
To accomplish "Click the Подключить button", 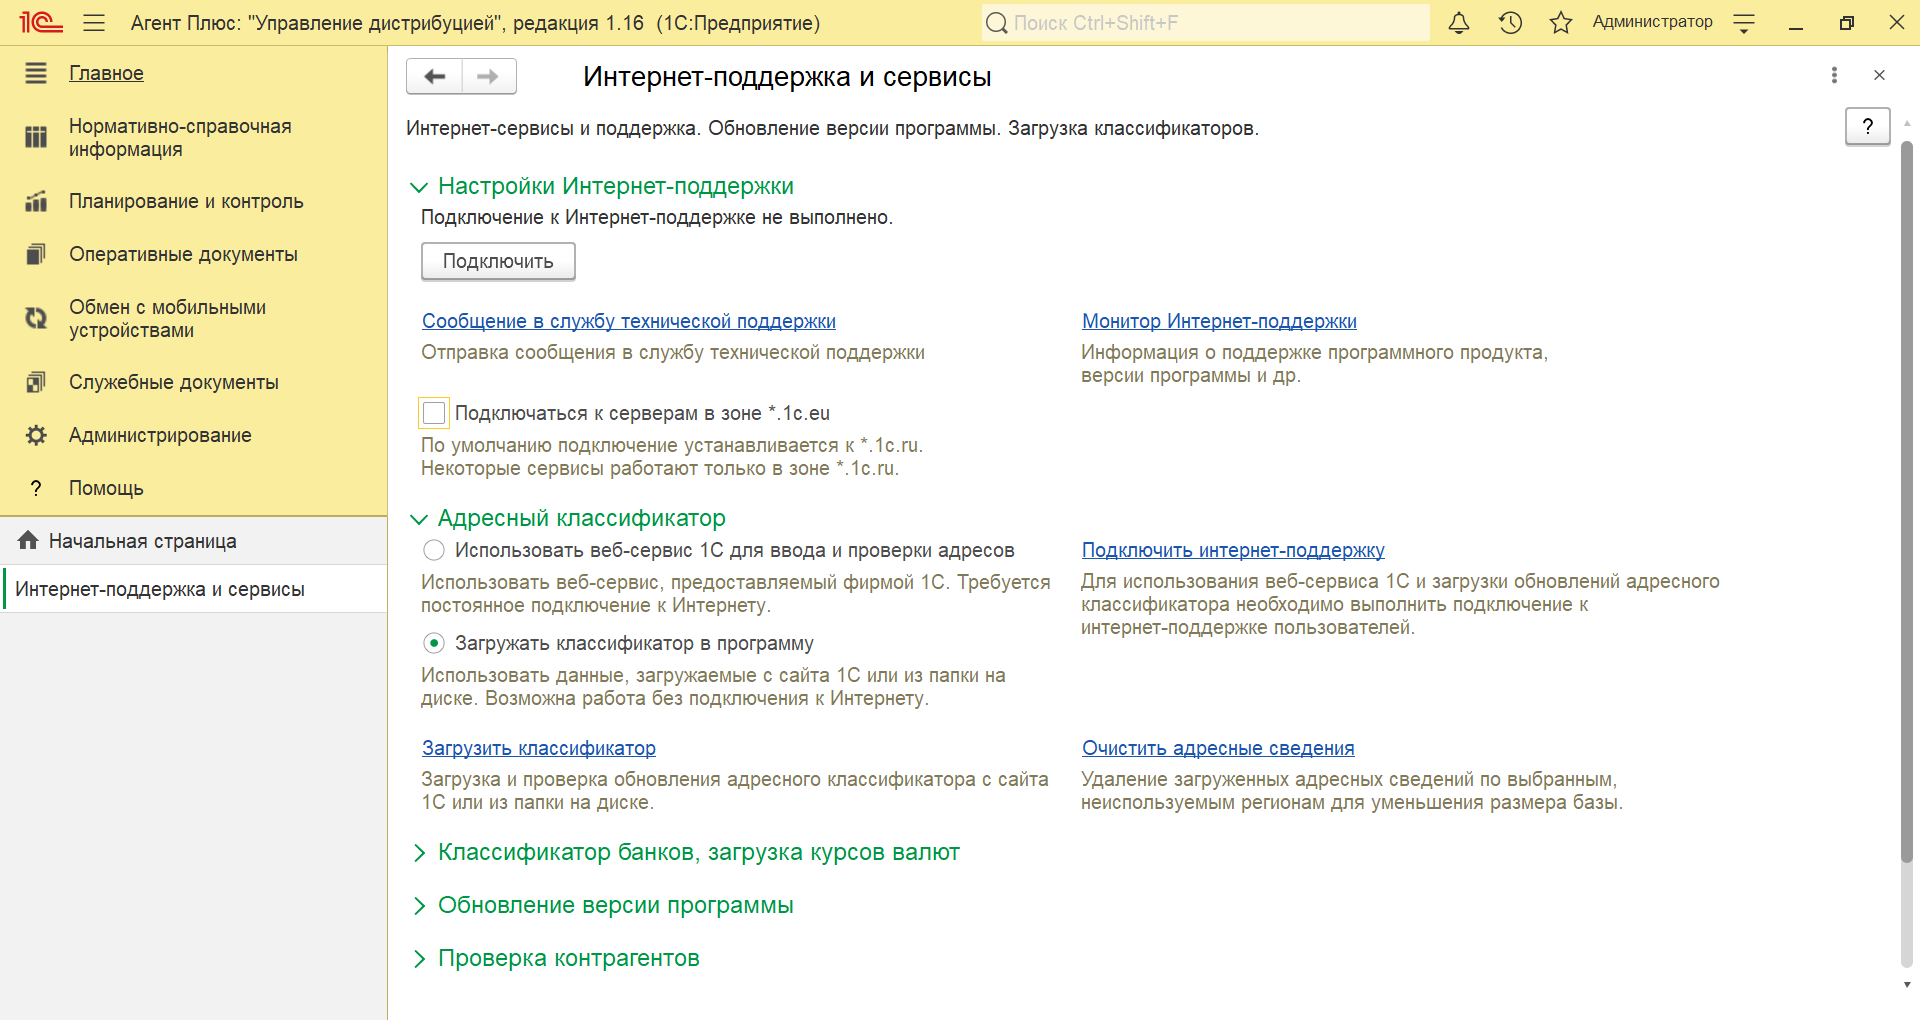I will pos(498,261).
